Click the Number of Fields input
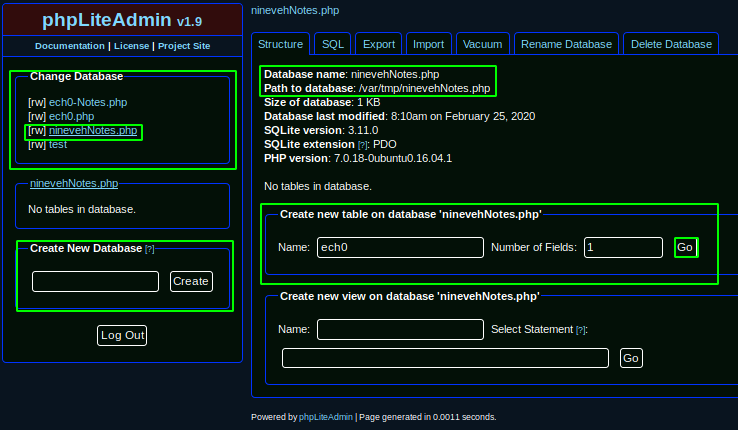This screenshot has height=430, width=738. click(x=623, y=247)
